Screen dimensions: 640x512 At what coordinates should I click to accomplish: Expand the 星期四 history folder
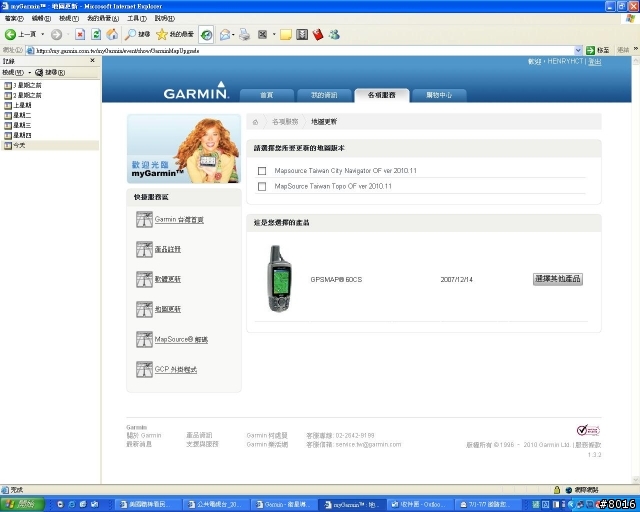pyautogui.click(x=18, y=135)
